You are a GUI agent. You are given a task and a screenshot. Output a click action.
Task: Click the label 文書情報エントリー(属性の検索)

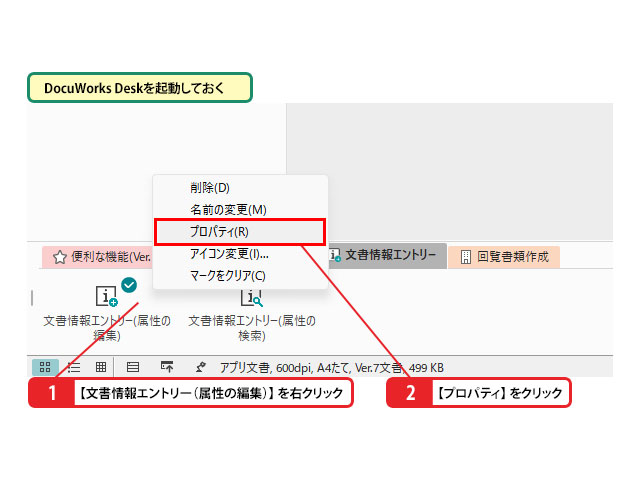(252, 328)
